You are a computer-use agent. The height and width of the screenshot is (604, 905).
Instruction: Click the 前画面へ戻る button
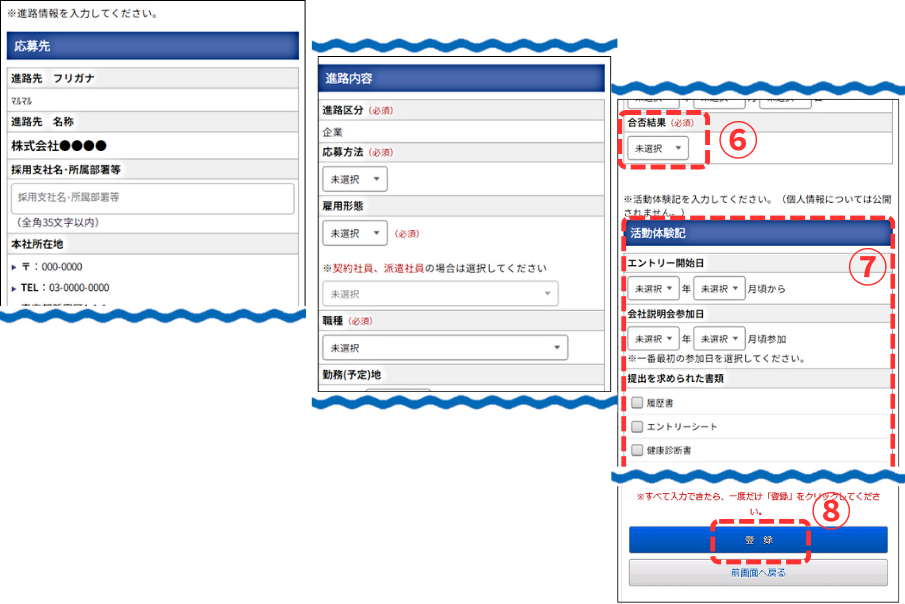pyautogui.click(x=757, y=572)
